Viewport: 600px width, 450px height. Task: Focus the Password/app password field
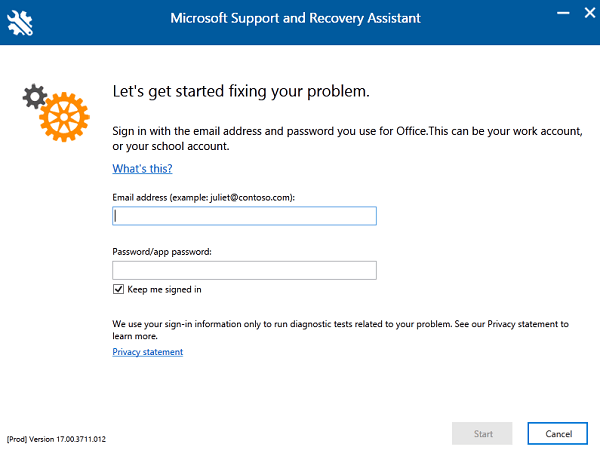[245, 271]
